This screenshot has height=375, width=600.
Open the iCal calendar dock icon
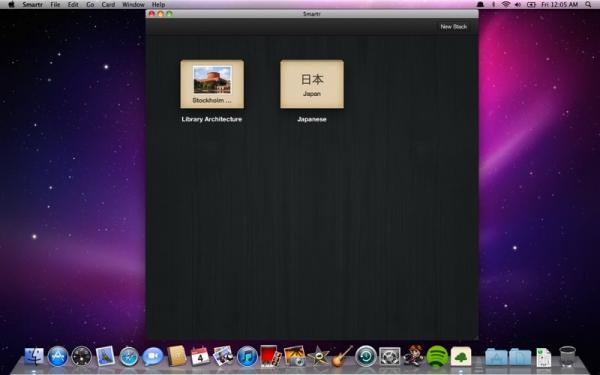coord(200,357)
